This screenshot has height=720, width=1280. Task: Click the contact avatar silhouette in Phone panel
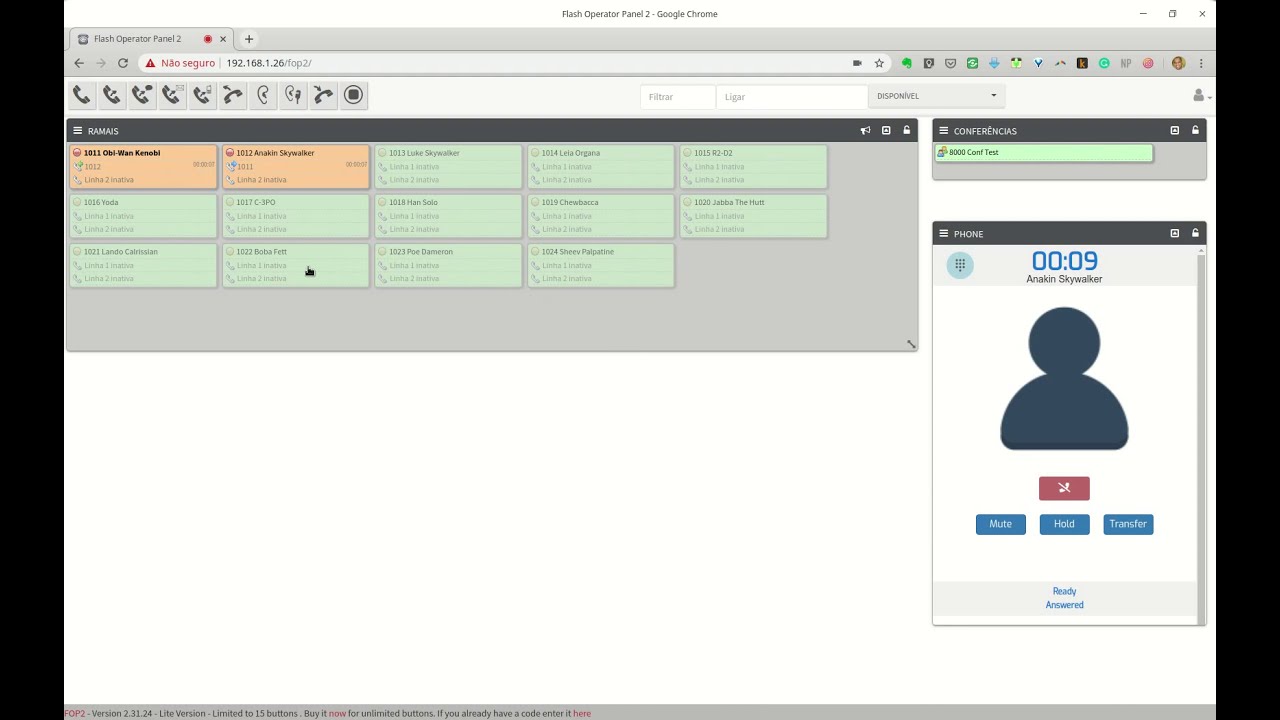(x=1064, y=378)
